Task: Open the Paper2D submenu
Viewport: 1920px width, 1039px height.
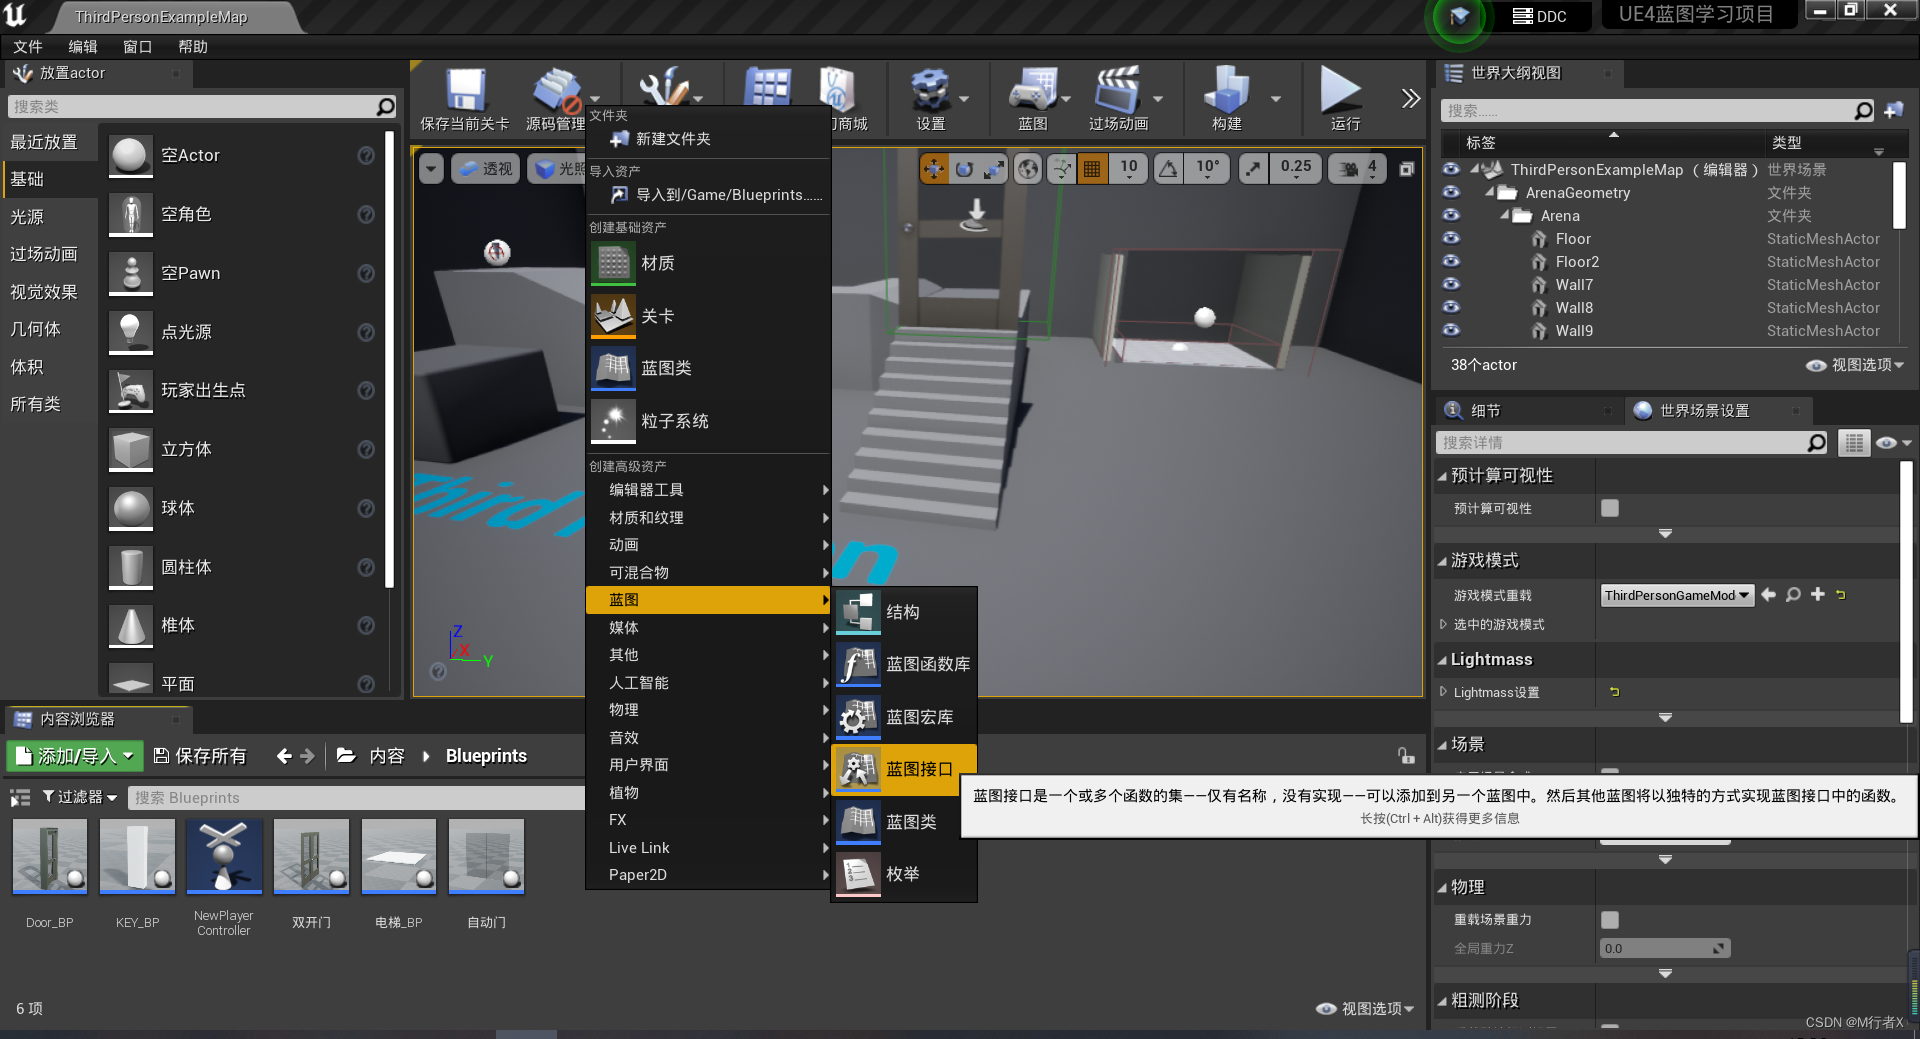Action: (x=708, y=875)
